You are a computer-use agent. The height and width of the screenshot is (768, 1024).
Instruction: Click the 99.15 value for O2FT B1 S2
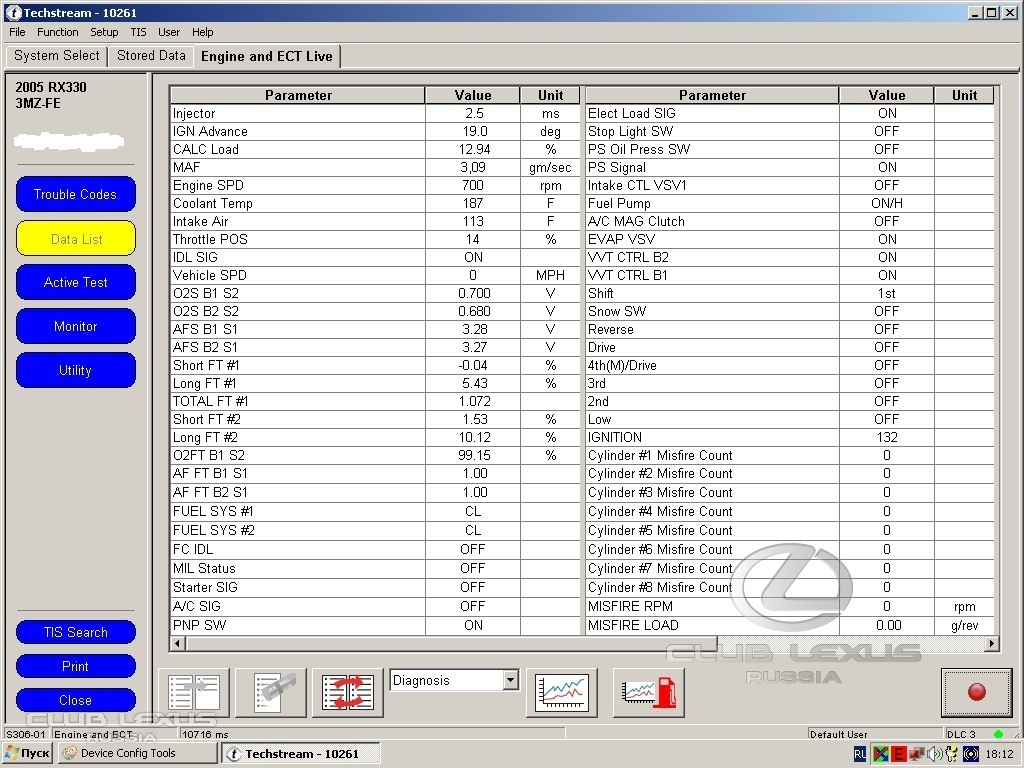coord(474,455)
